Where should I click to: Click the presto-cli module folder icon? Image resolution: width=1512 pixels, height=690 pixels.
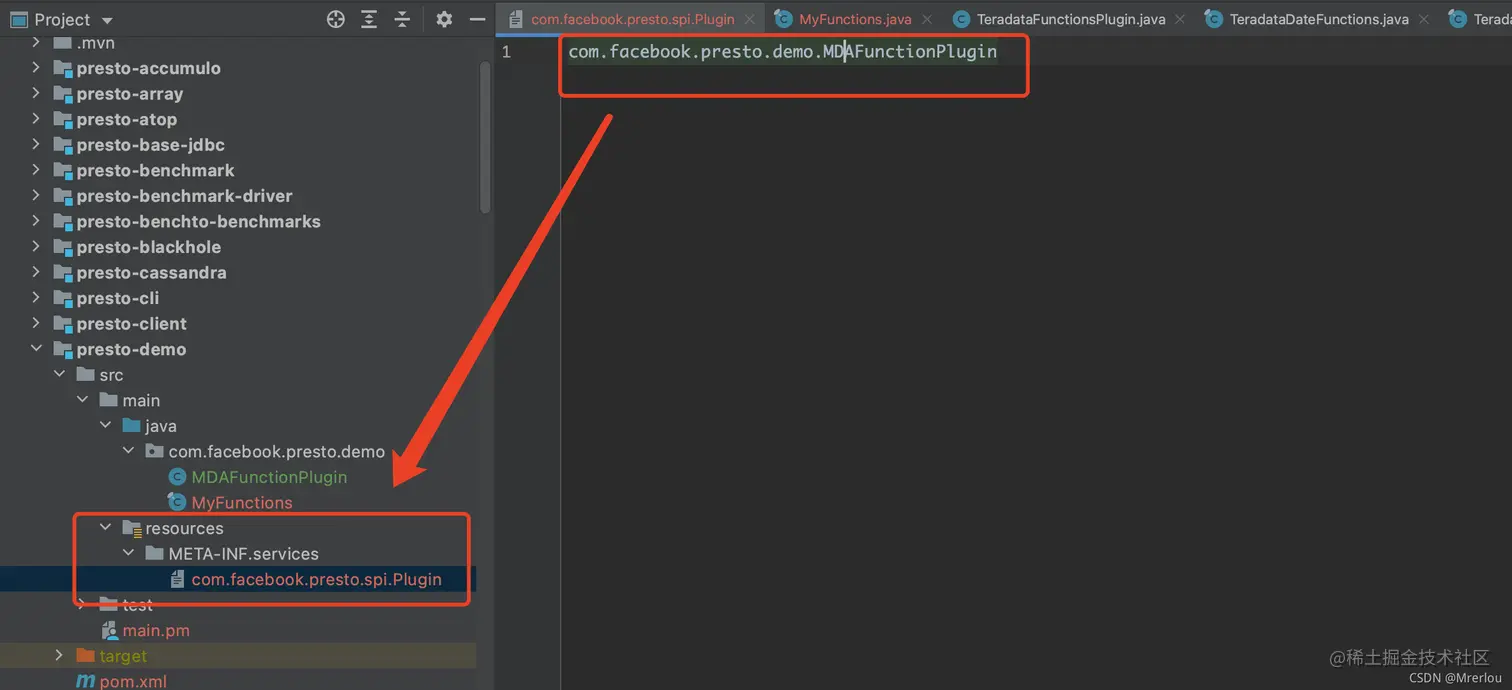tap(63, 298)
